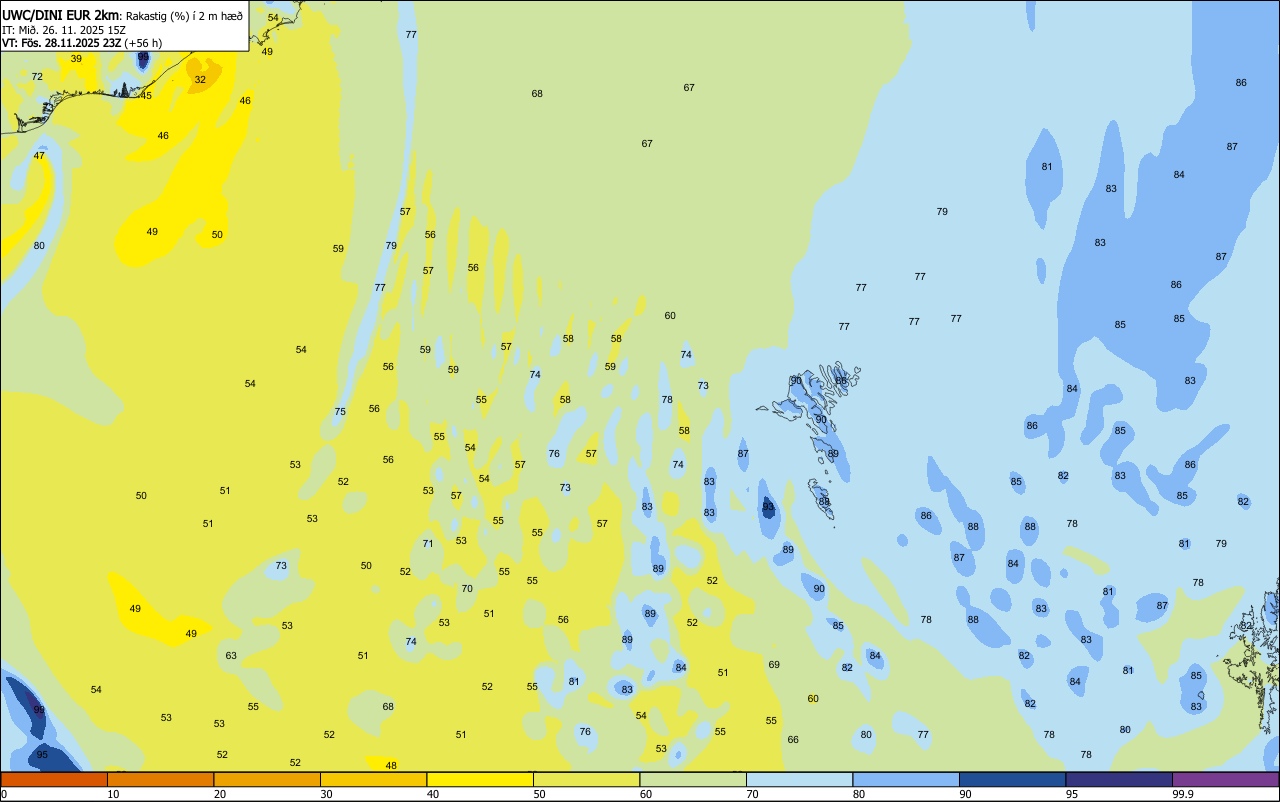Click the map value 66
1280x802 pixels.
coord(793,739)
